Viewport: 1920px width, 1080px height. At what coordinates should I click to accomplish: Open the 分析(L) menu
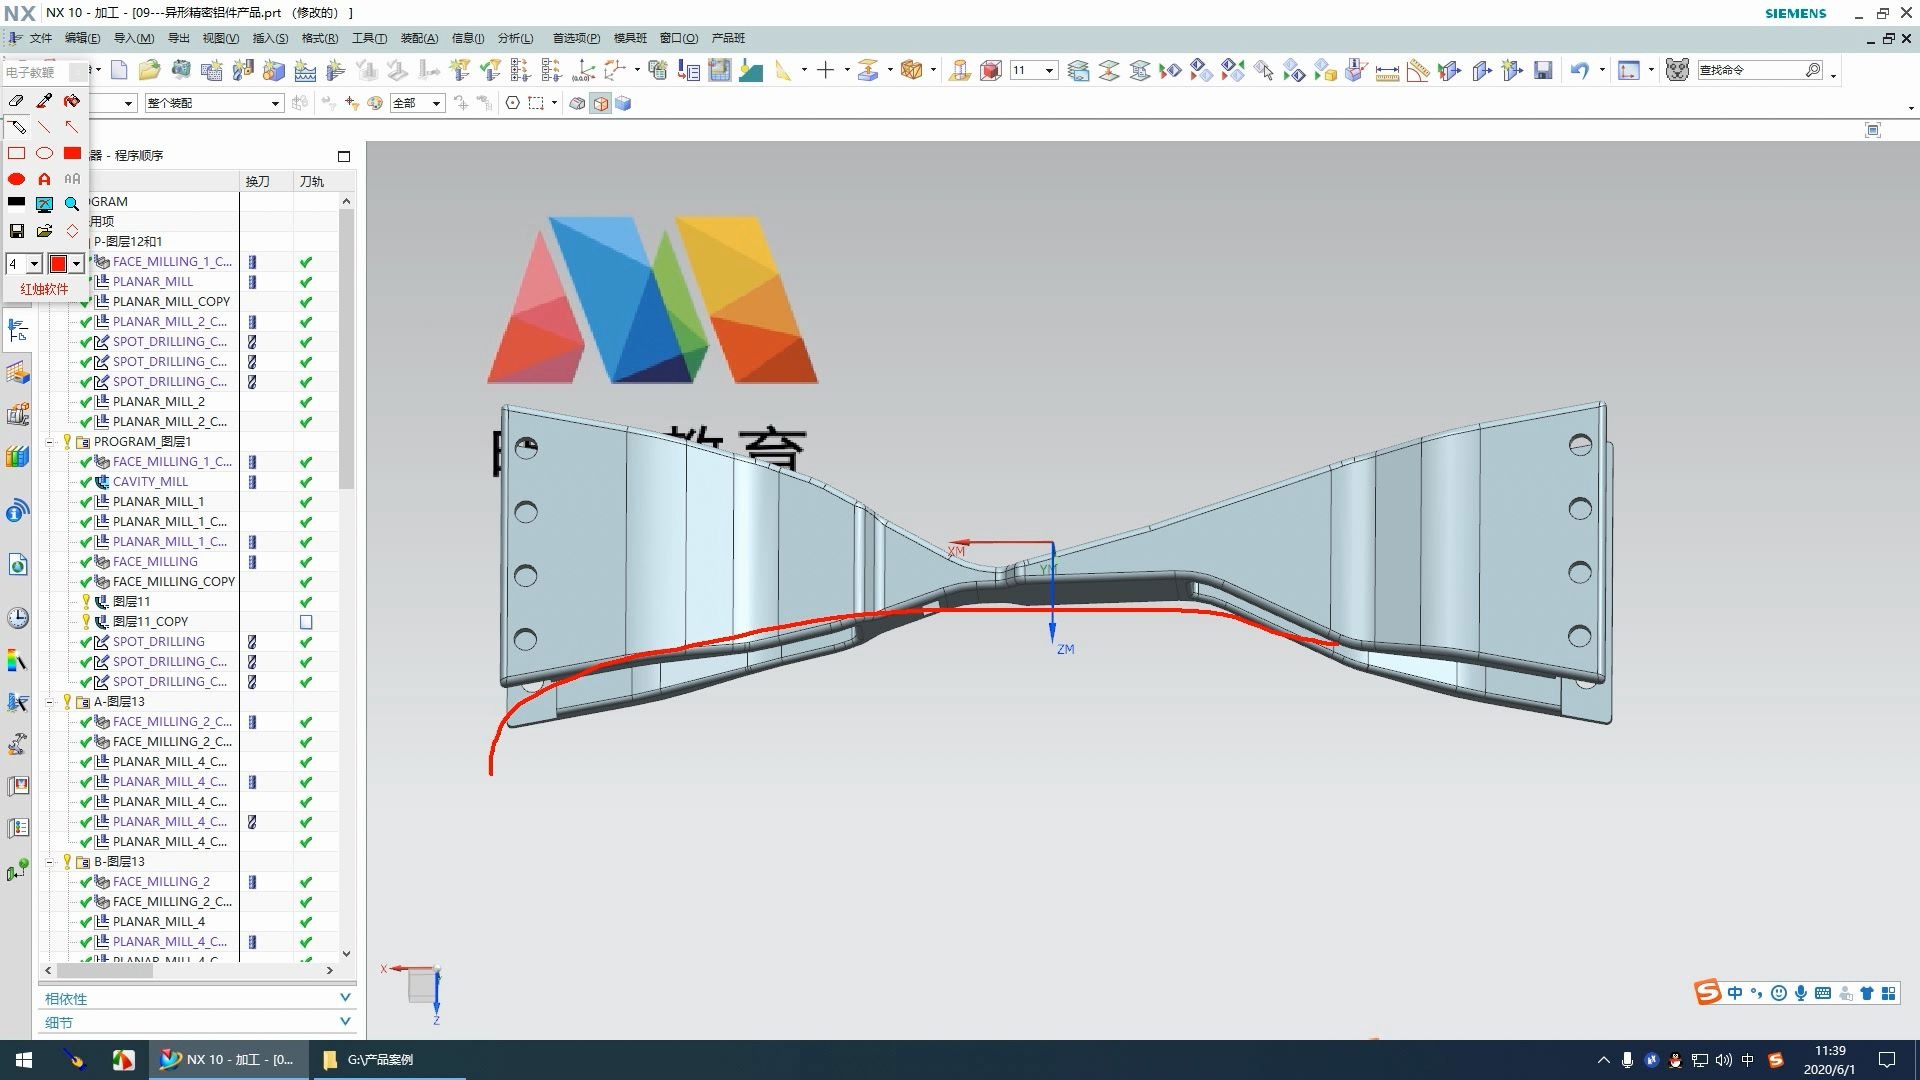(x=515, y=38)
